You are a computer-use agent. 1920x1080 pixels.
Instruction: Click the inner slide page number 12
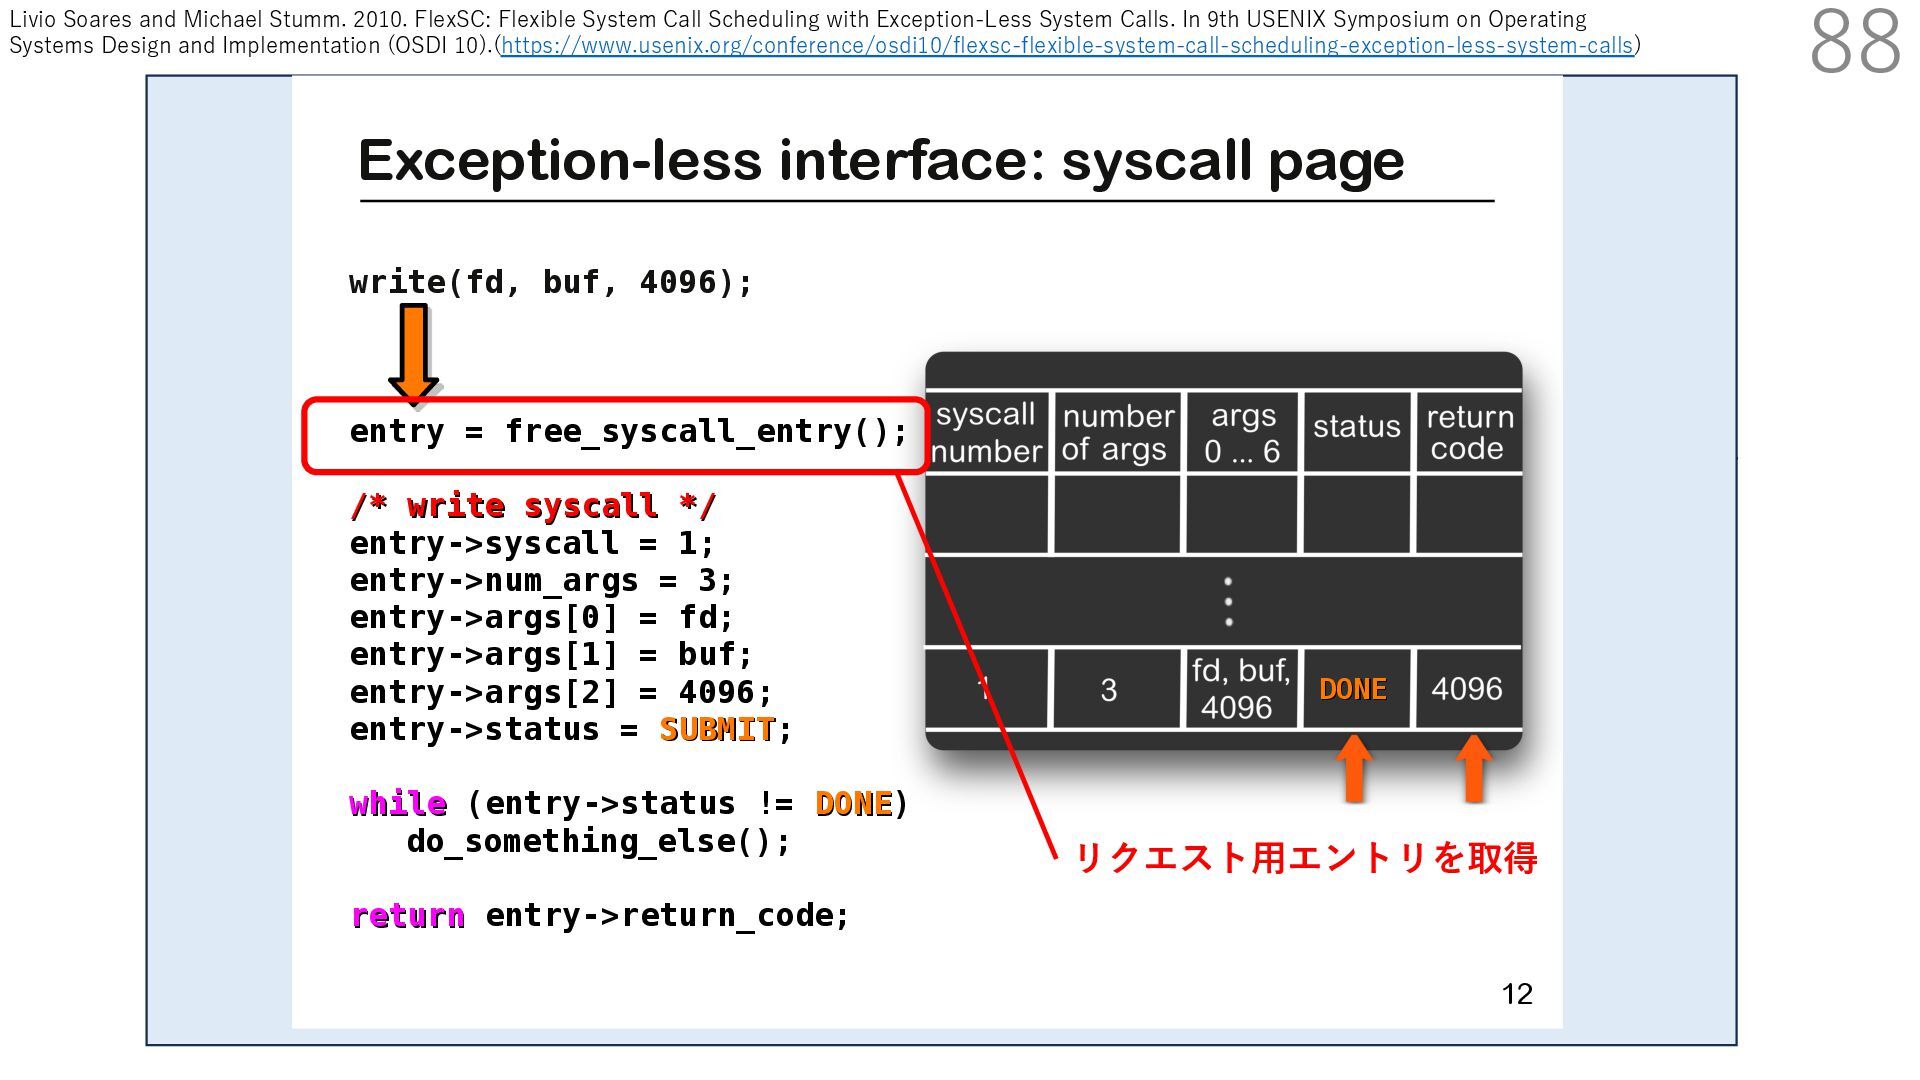coord(1516,993)
